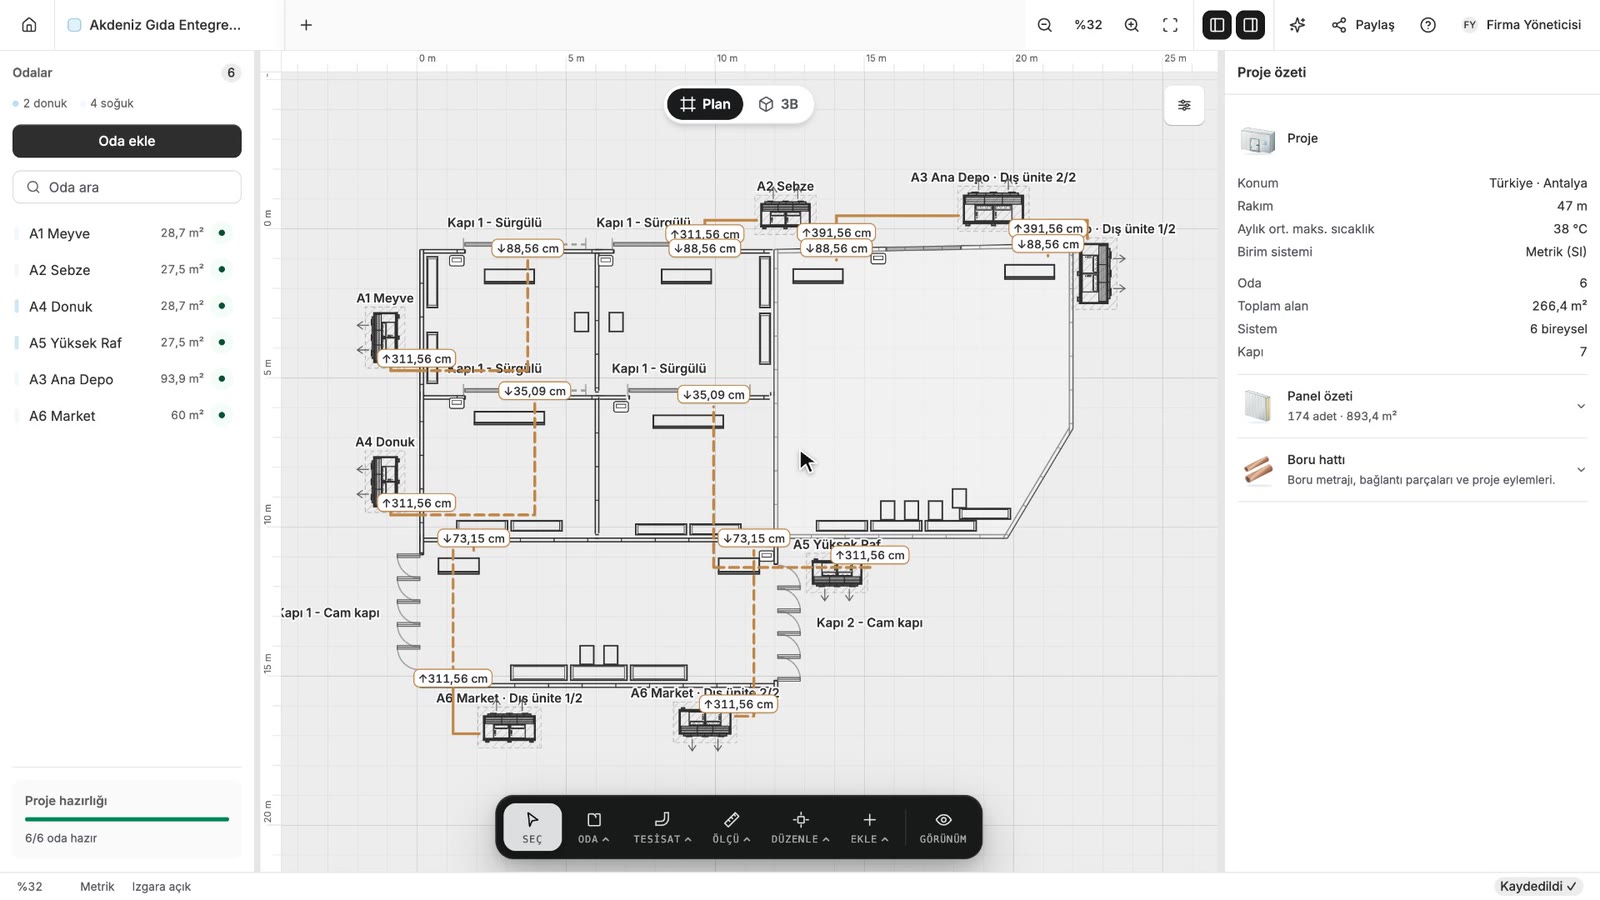This screenshot has width=1600, height=900.
Task: Select A2 Sebze room in list
Action: tap(127, 270)
